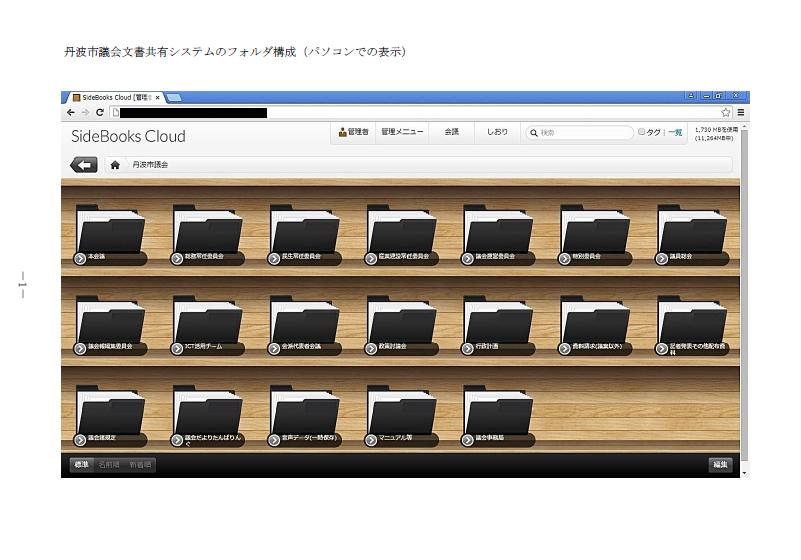This screenshot has height=560, width=801.
Task: Click the 検索 search field
Action: point(579,132)
